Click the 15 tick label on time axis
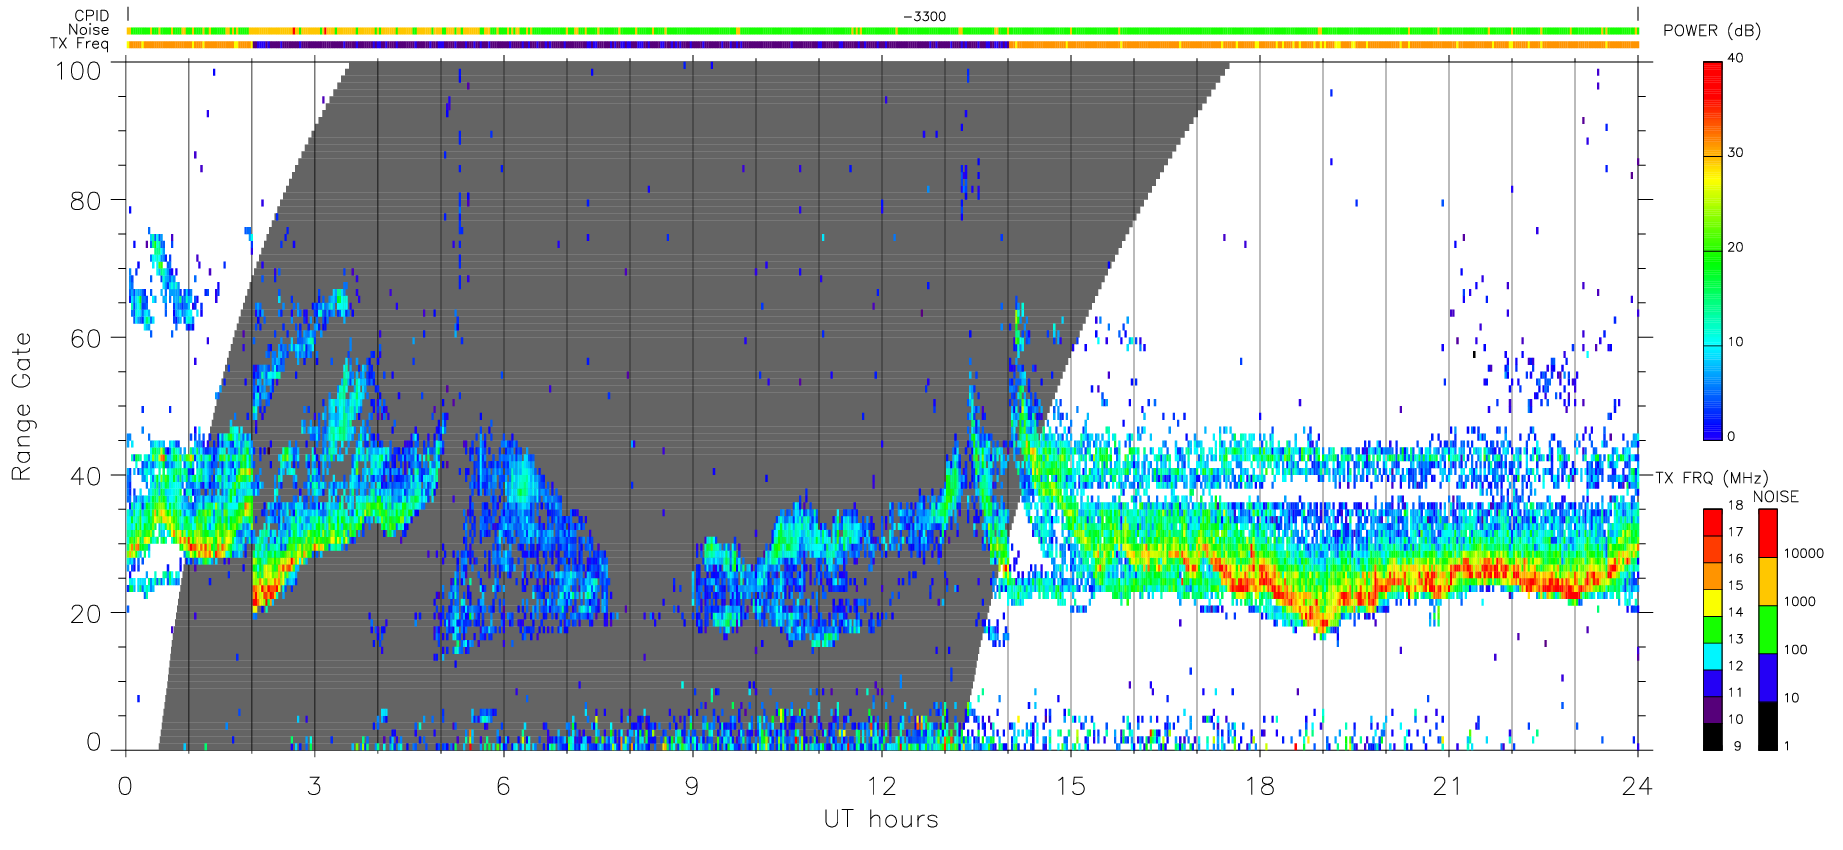 (1070, 786)
